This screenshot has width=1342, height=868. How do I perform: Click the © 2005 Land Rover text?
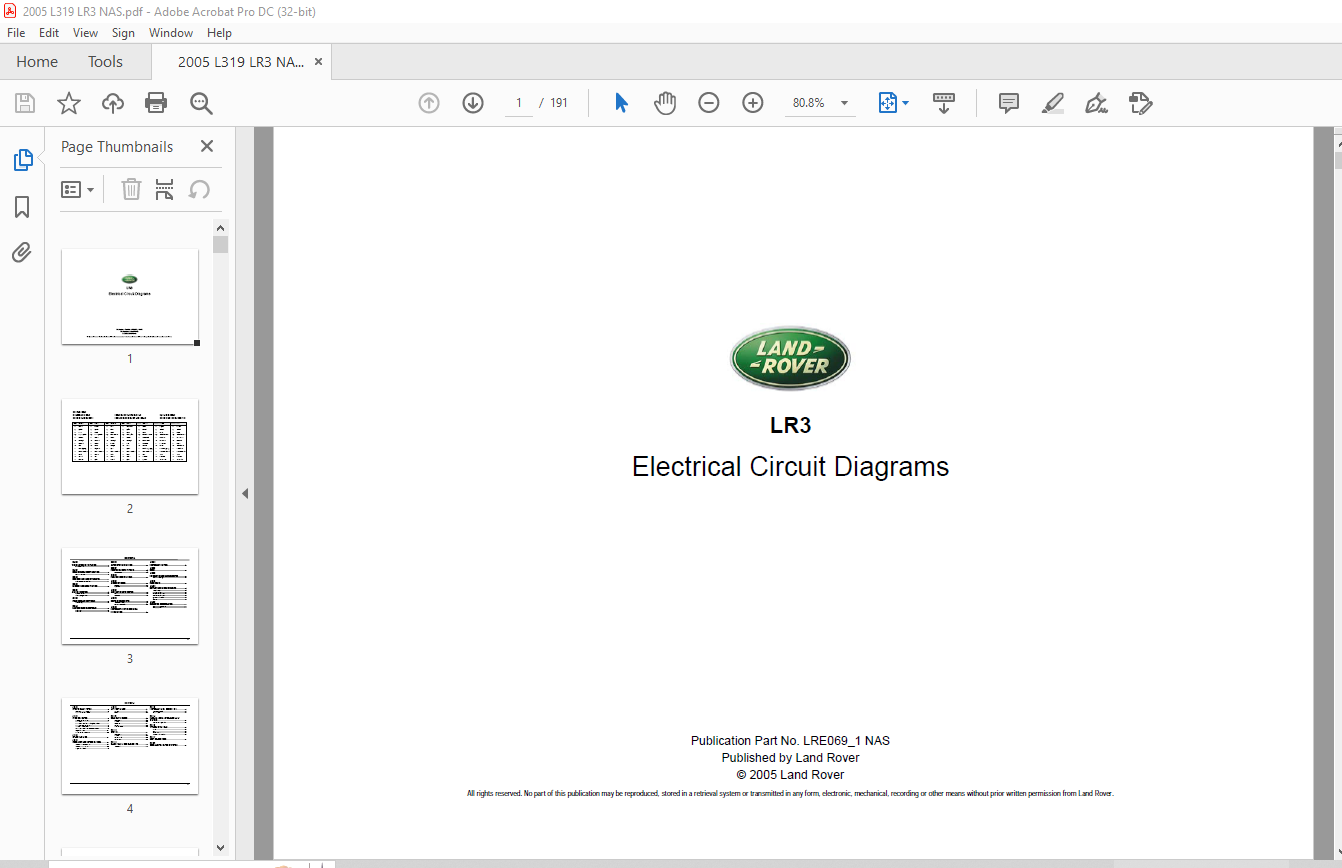coord(790,775)
